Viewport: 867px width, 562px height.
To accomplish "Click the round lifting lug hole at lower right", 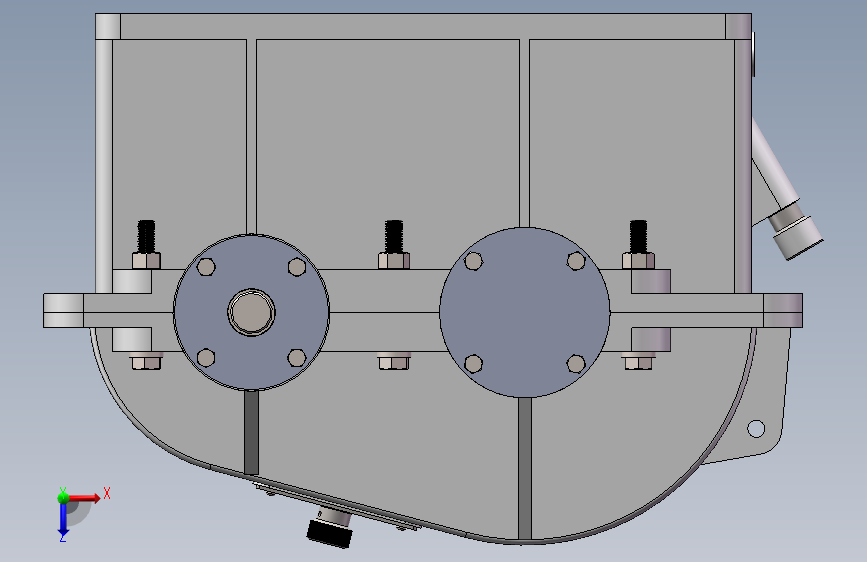I will tap(756, 429).
